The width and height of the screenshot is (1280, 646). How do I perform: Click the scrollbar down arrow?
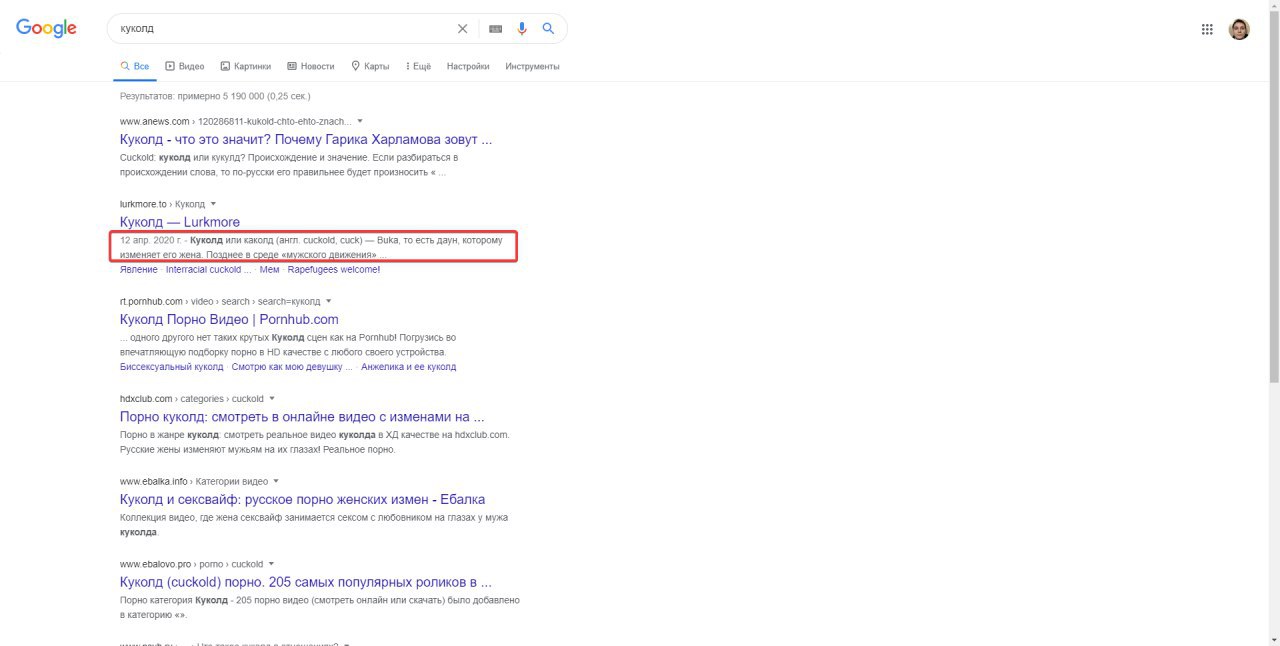(1273, 640)
